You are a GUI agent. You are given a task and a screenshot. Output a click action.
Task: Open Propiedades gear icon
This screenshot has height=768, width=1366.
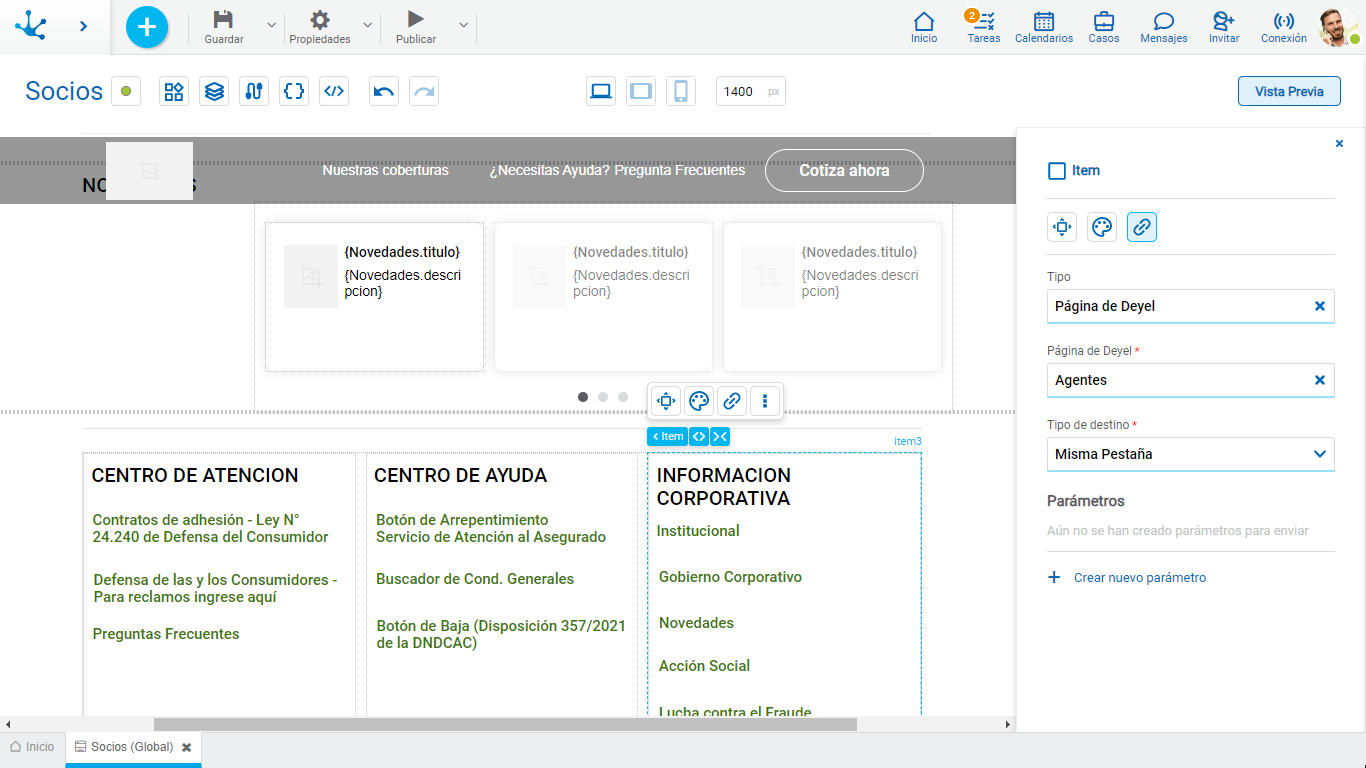point(320,20)
